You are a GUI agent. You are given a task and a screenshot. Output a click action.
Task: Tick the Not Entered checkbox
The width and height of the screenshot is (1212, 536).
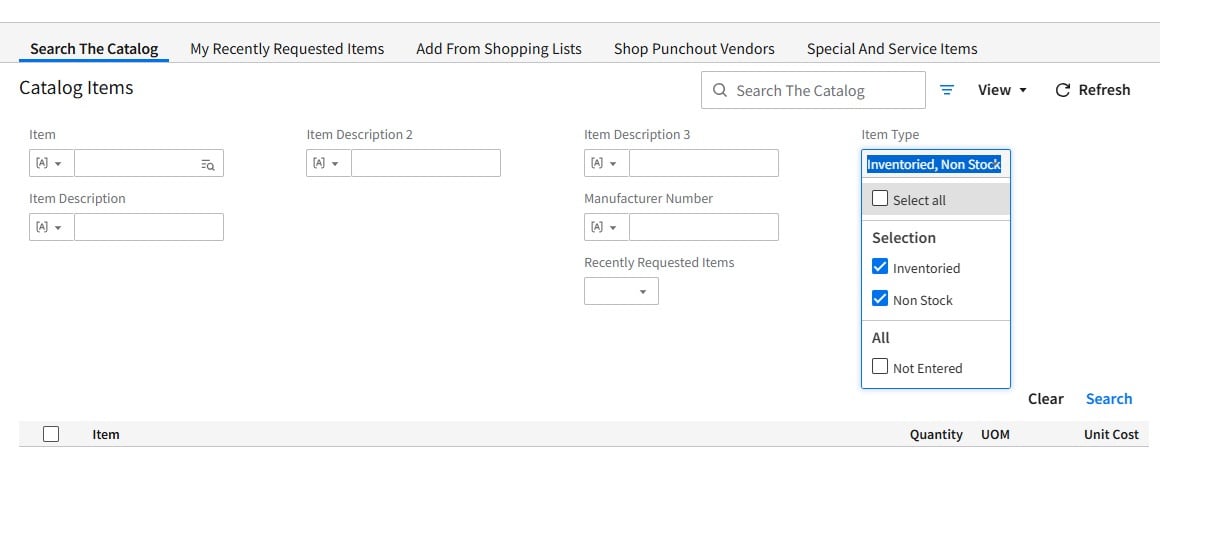[x=880, y=367]
